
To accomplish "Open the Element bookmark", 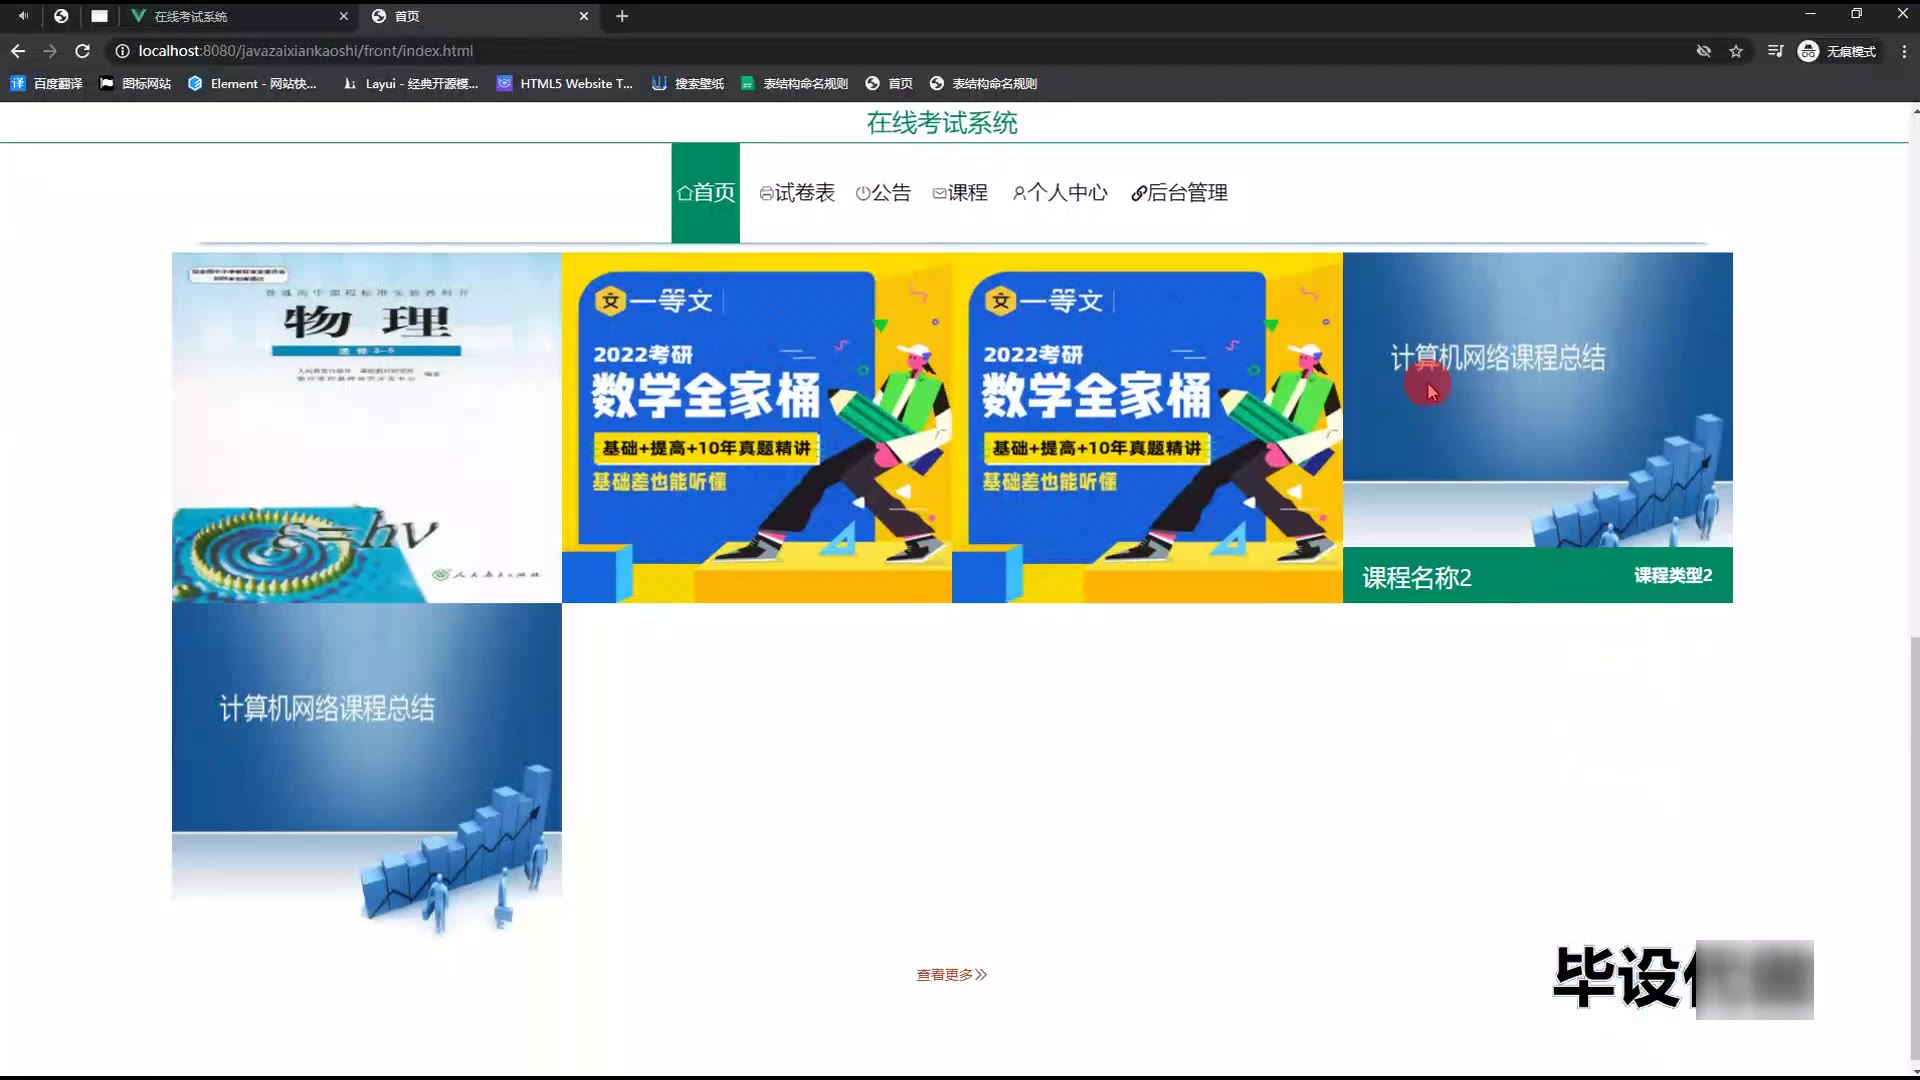I will pyautogui.click(x=252, y=84).
